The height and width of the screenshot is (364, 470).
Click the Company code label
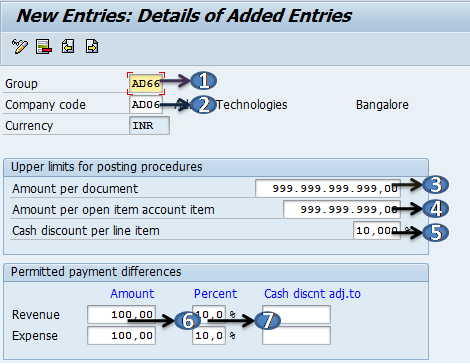pos(45,105)
